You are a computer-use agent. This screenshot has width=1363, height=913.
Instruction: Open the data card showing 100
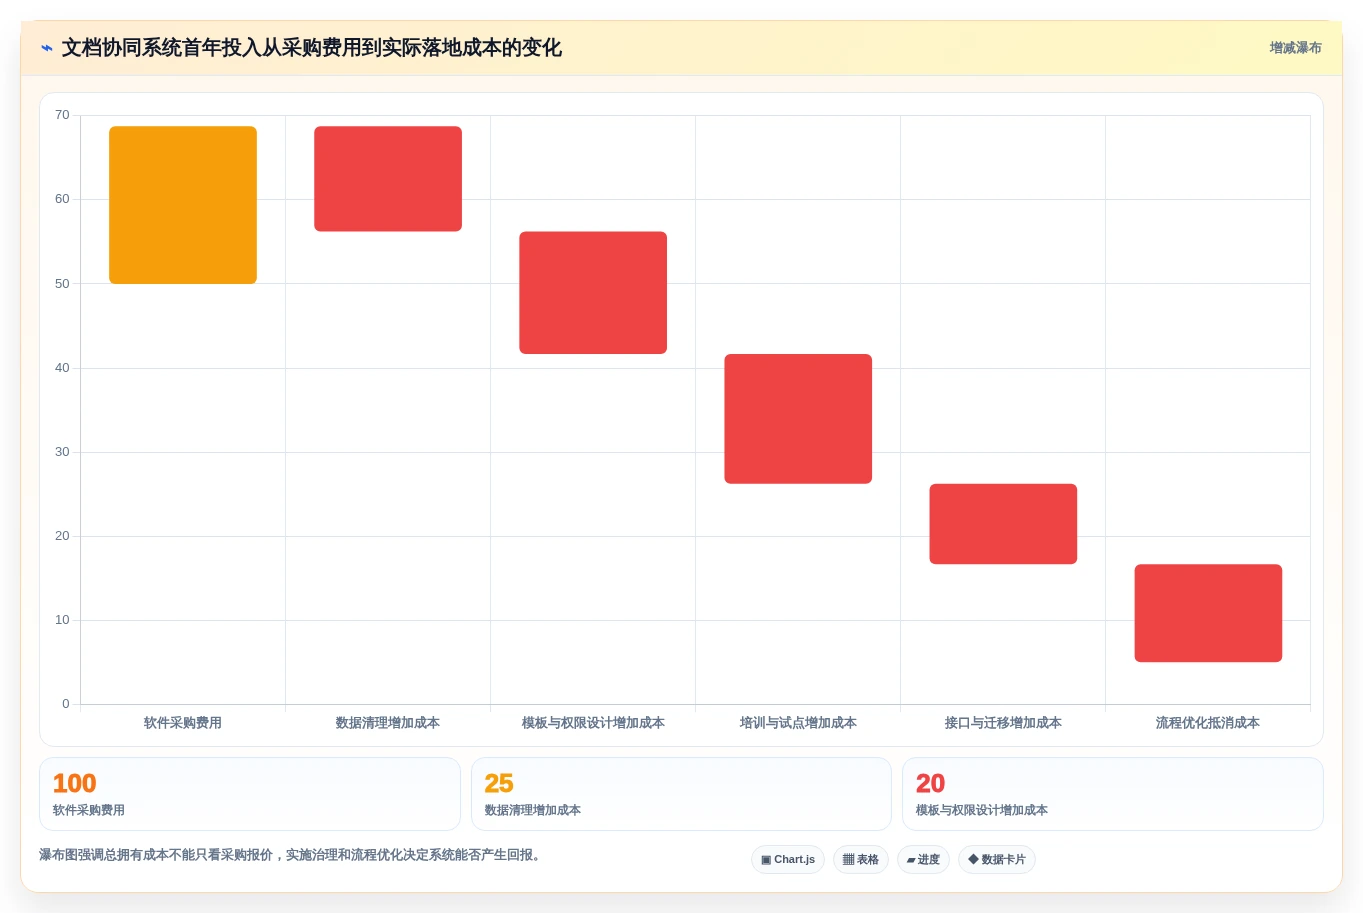(x=250, y=794)
